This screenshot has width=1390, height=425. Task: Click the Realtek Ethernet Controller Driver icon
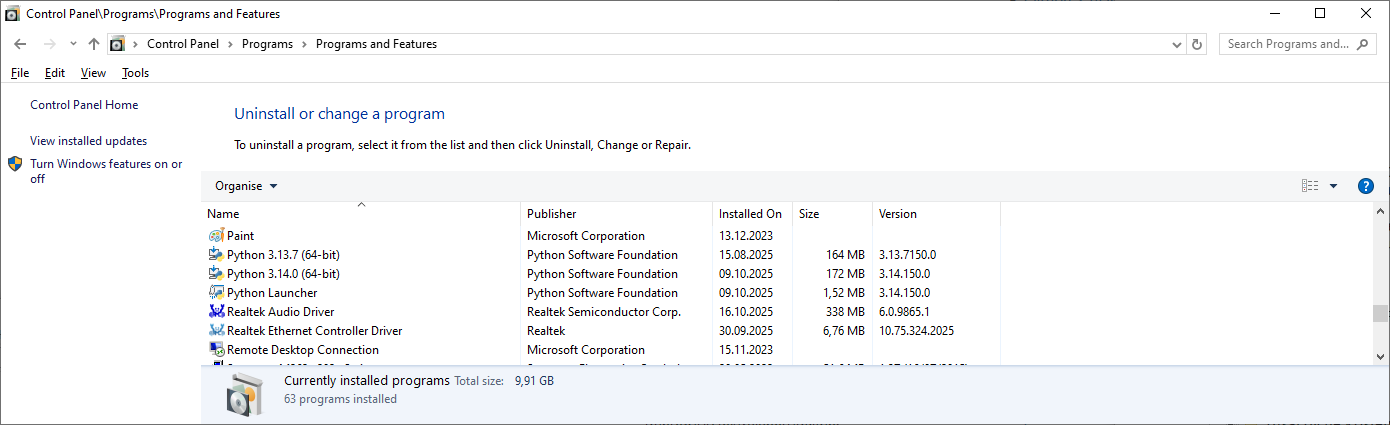click(217, 331)
